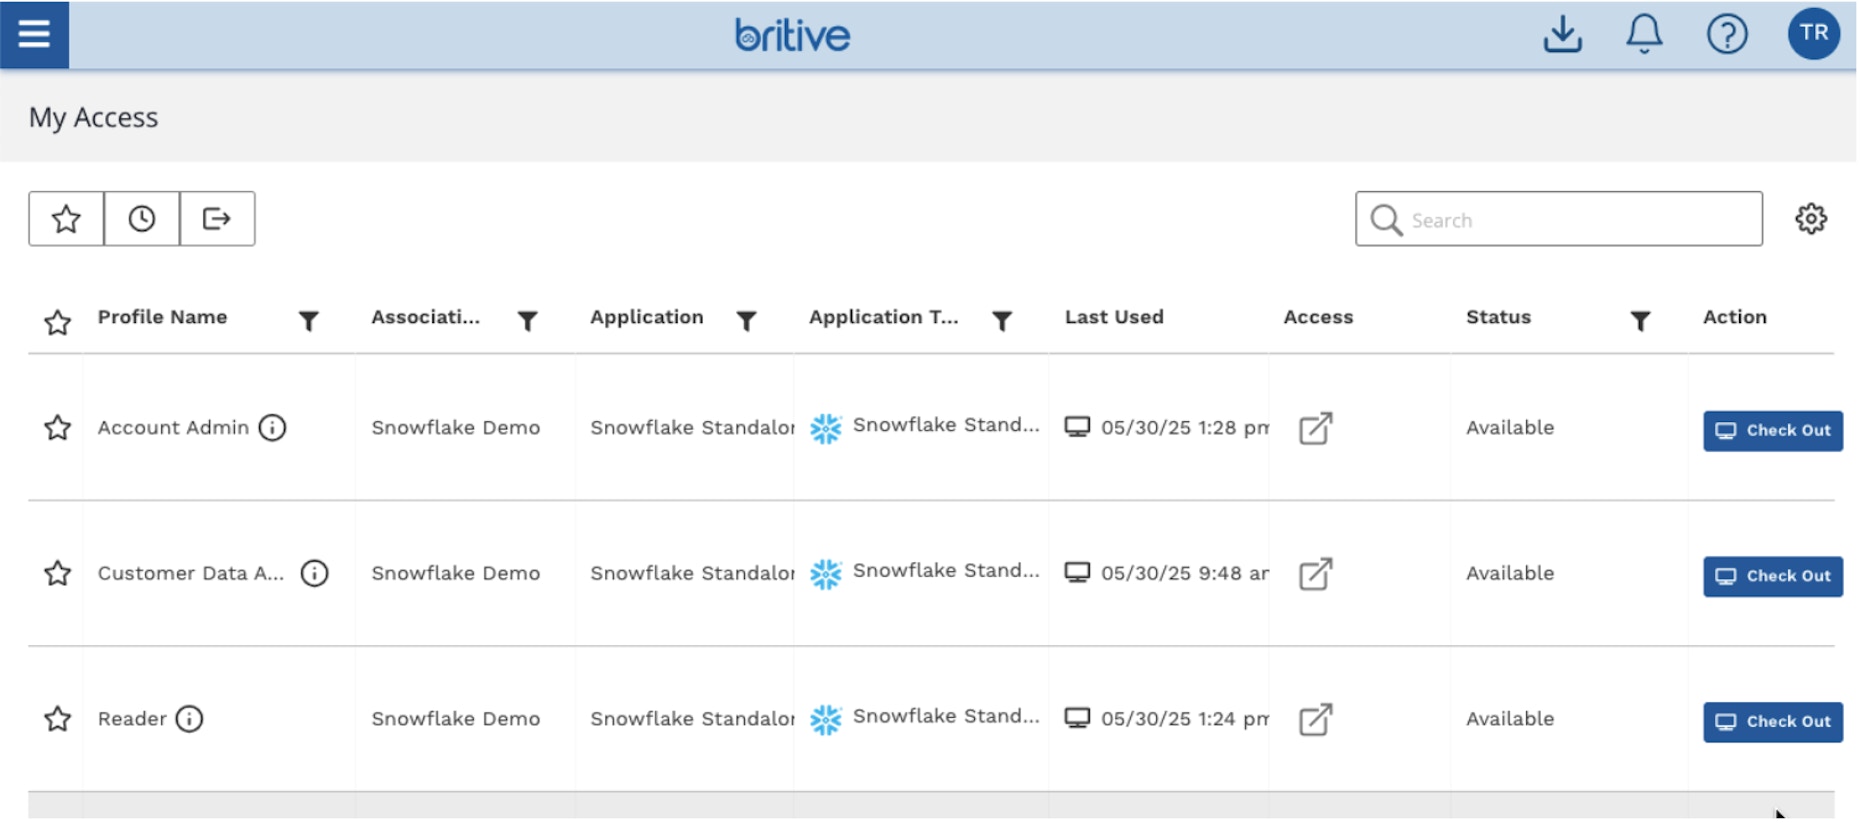
Task: Click the Snowflake icon in Customer Data row
Action: point(826,574)
